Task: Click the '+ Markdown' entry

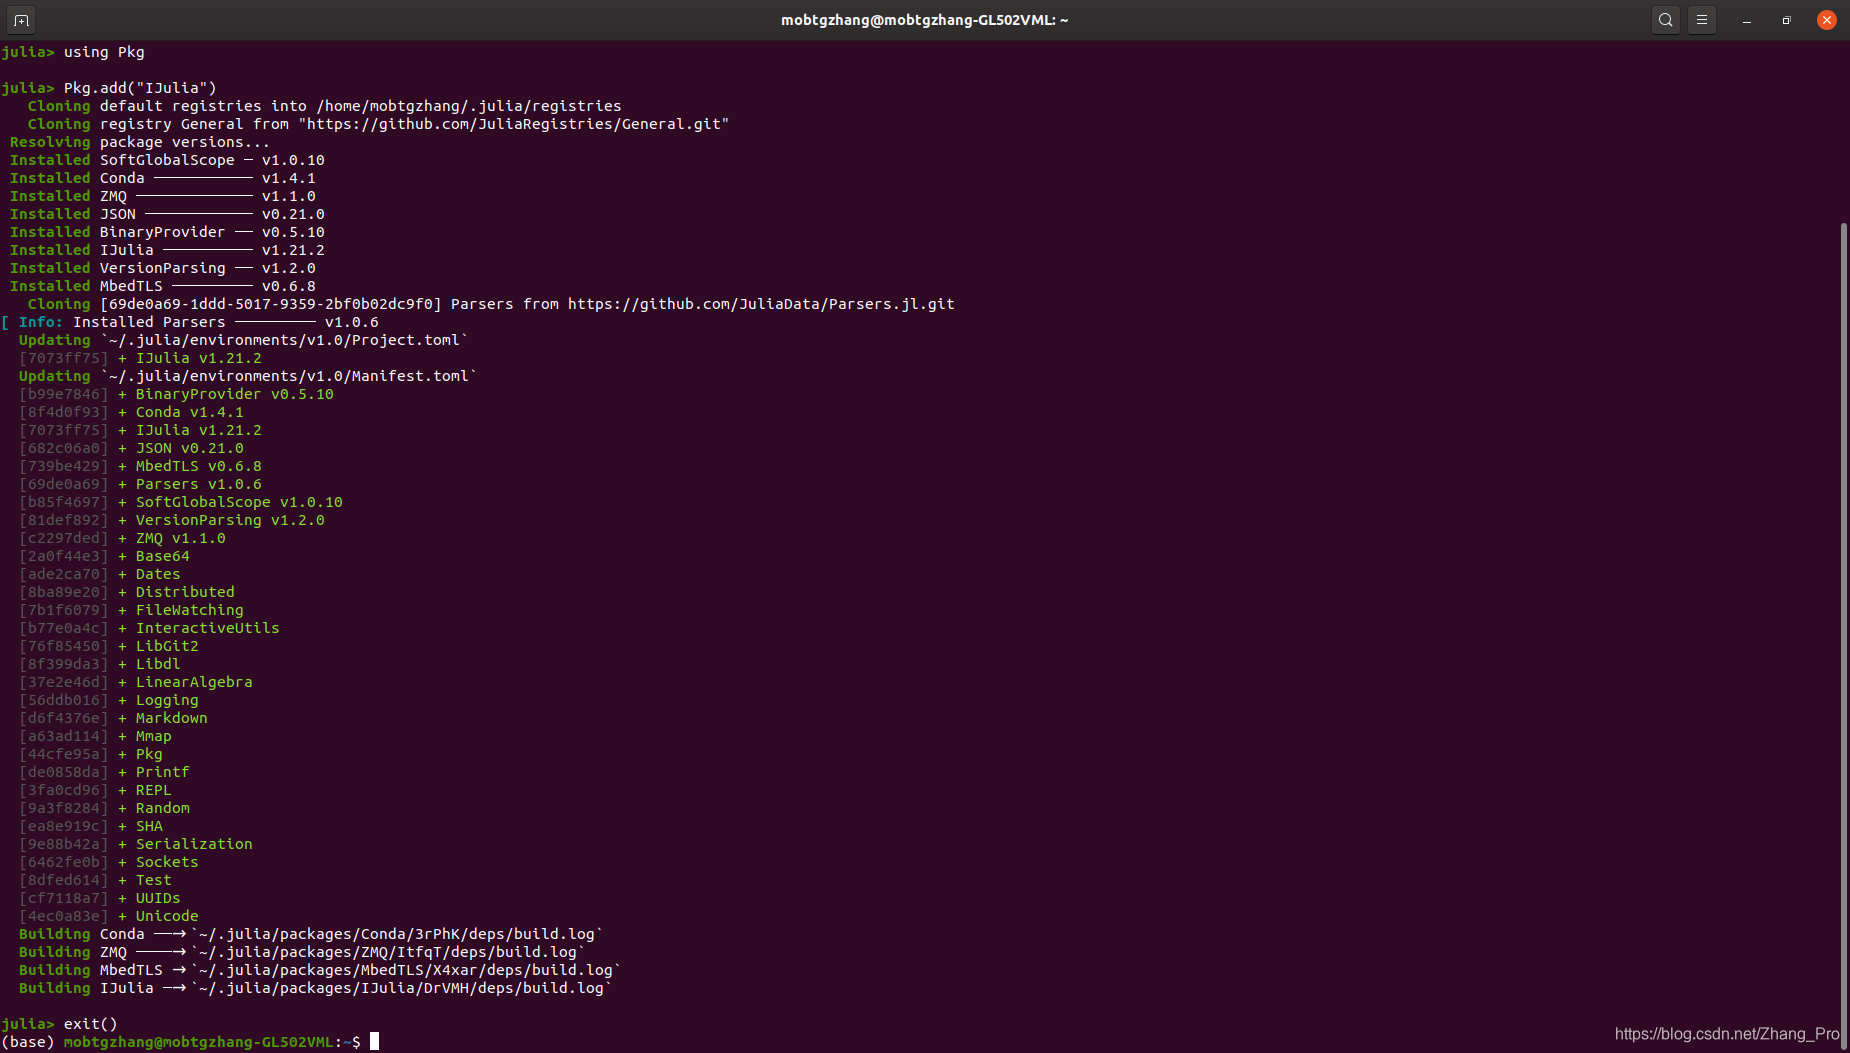Action: point(163,718)
